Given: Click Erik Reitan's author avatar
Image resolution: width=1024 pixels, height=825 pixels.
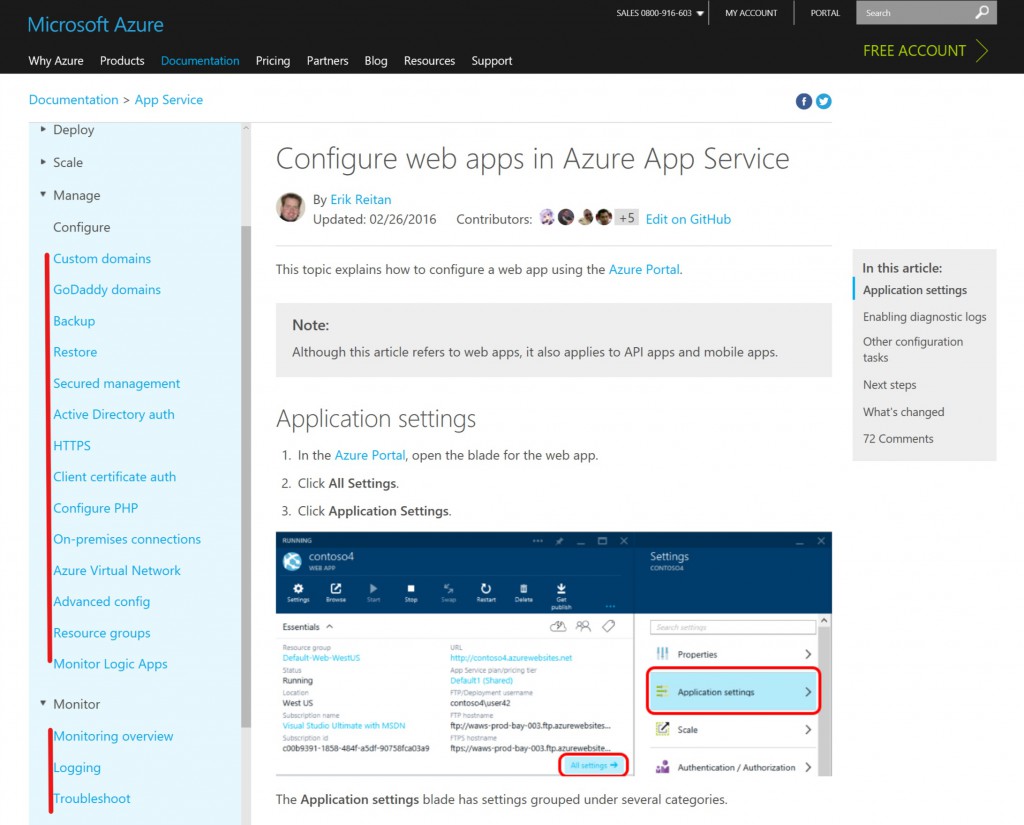Looking at the screenshot, I should [291, 208].
